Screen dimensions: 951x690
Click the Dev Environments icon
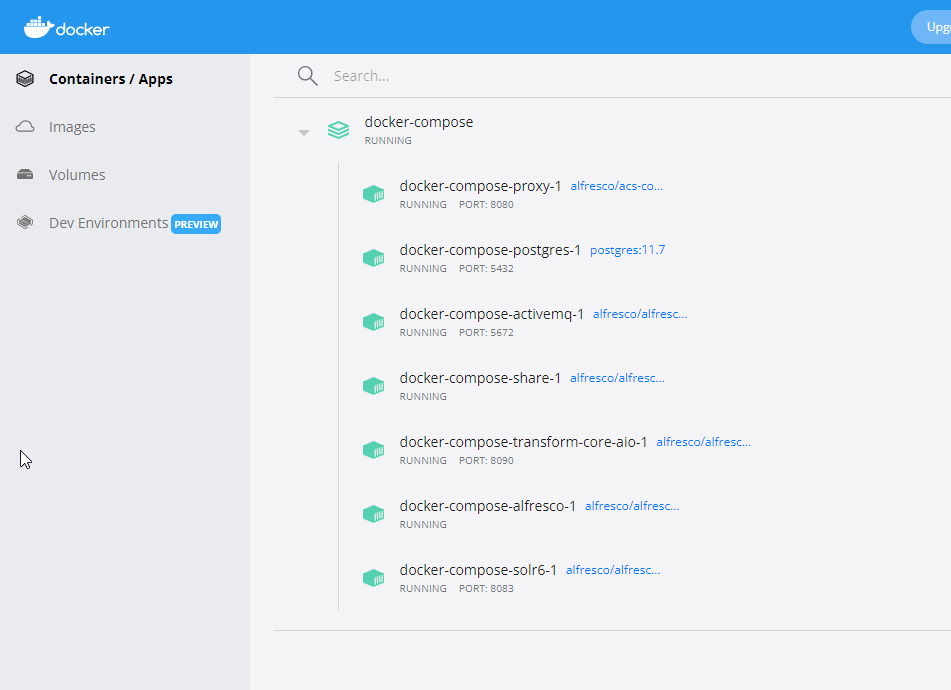click(x=24, y=222)
